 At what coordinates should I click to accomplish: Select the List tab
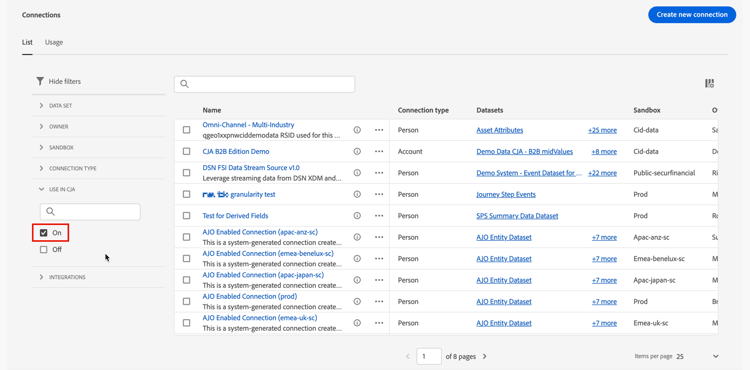[27, 42]
